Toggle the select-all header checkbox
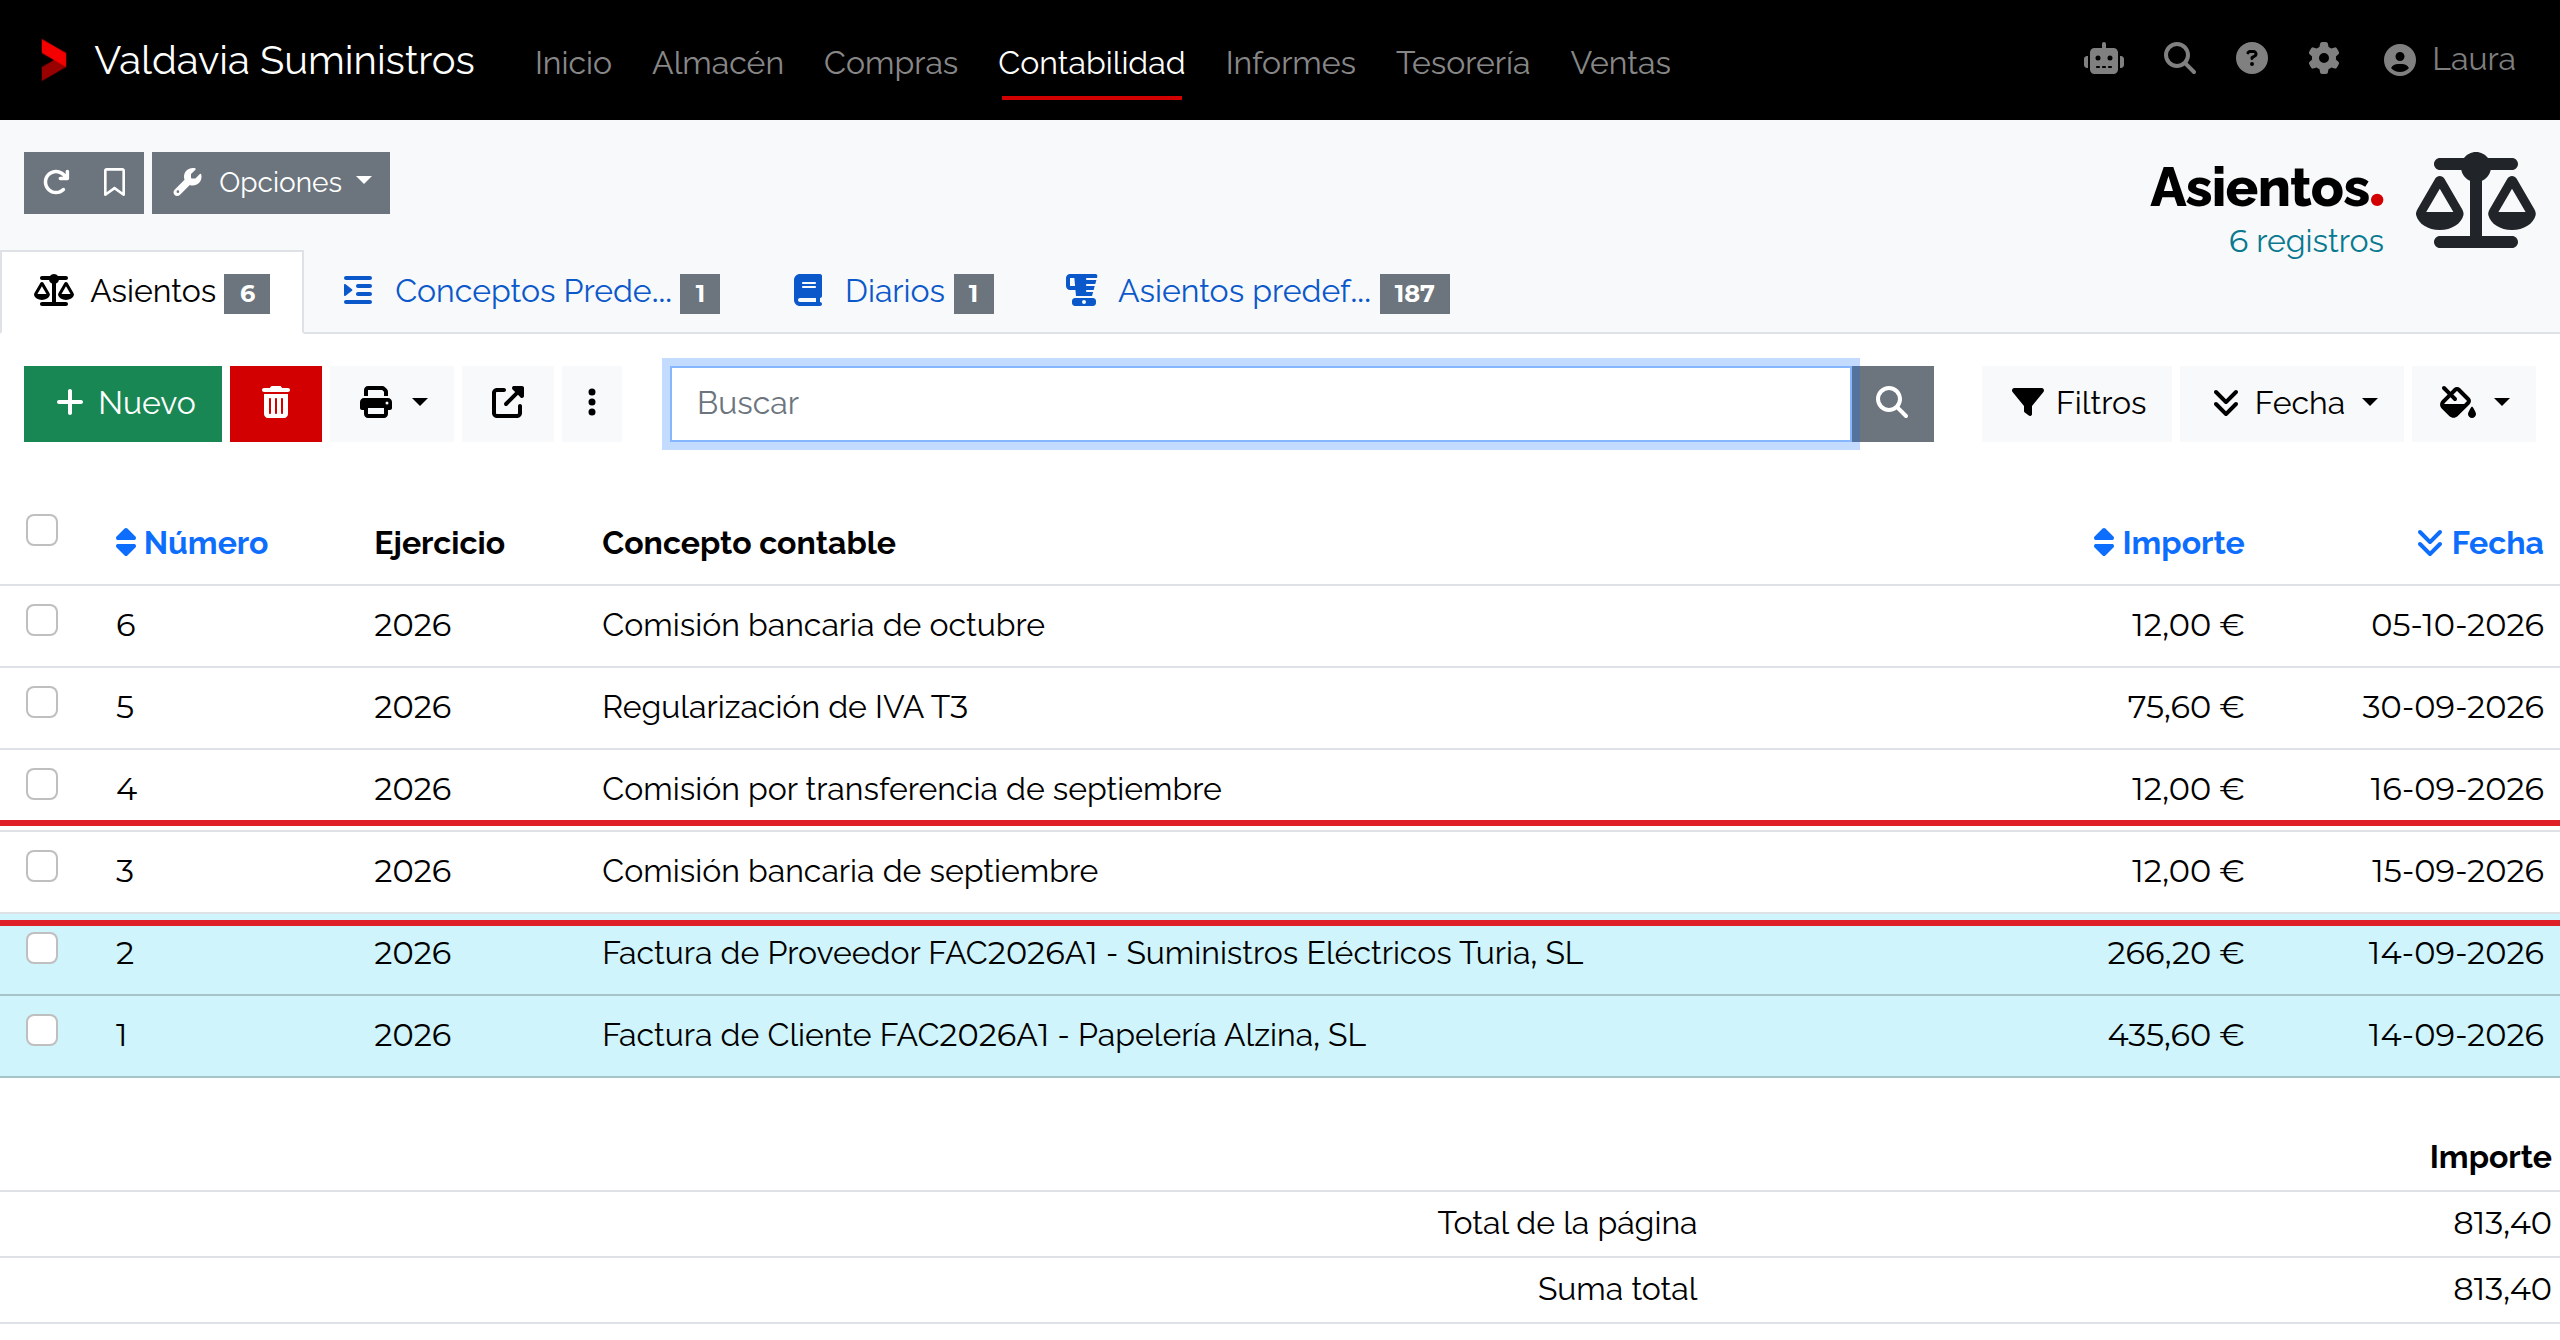This screenshot has width=2560, height=1340. (x=42, y=530)
